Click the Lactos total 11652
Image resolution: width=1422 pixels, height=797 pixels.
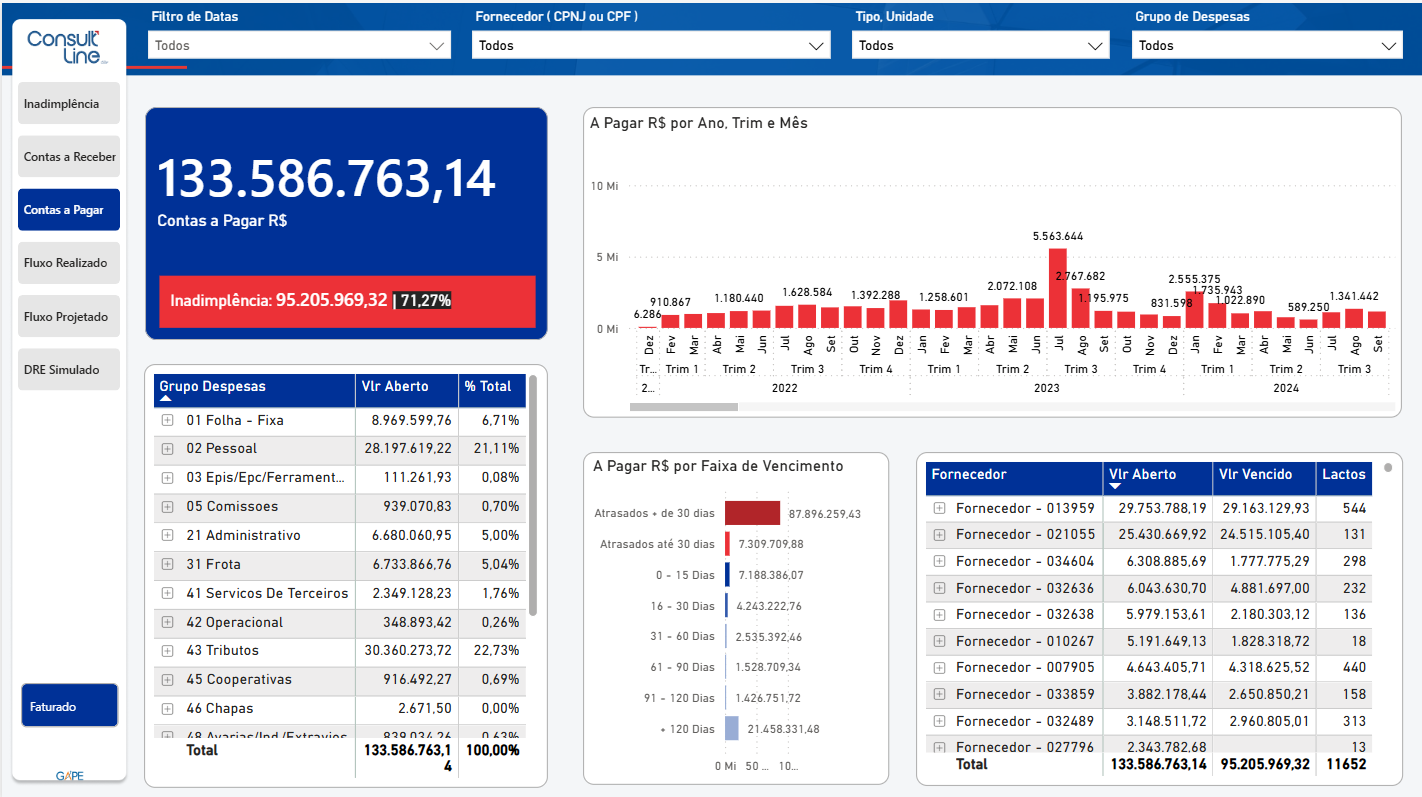click(1345, 764)
